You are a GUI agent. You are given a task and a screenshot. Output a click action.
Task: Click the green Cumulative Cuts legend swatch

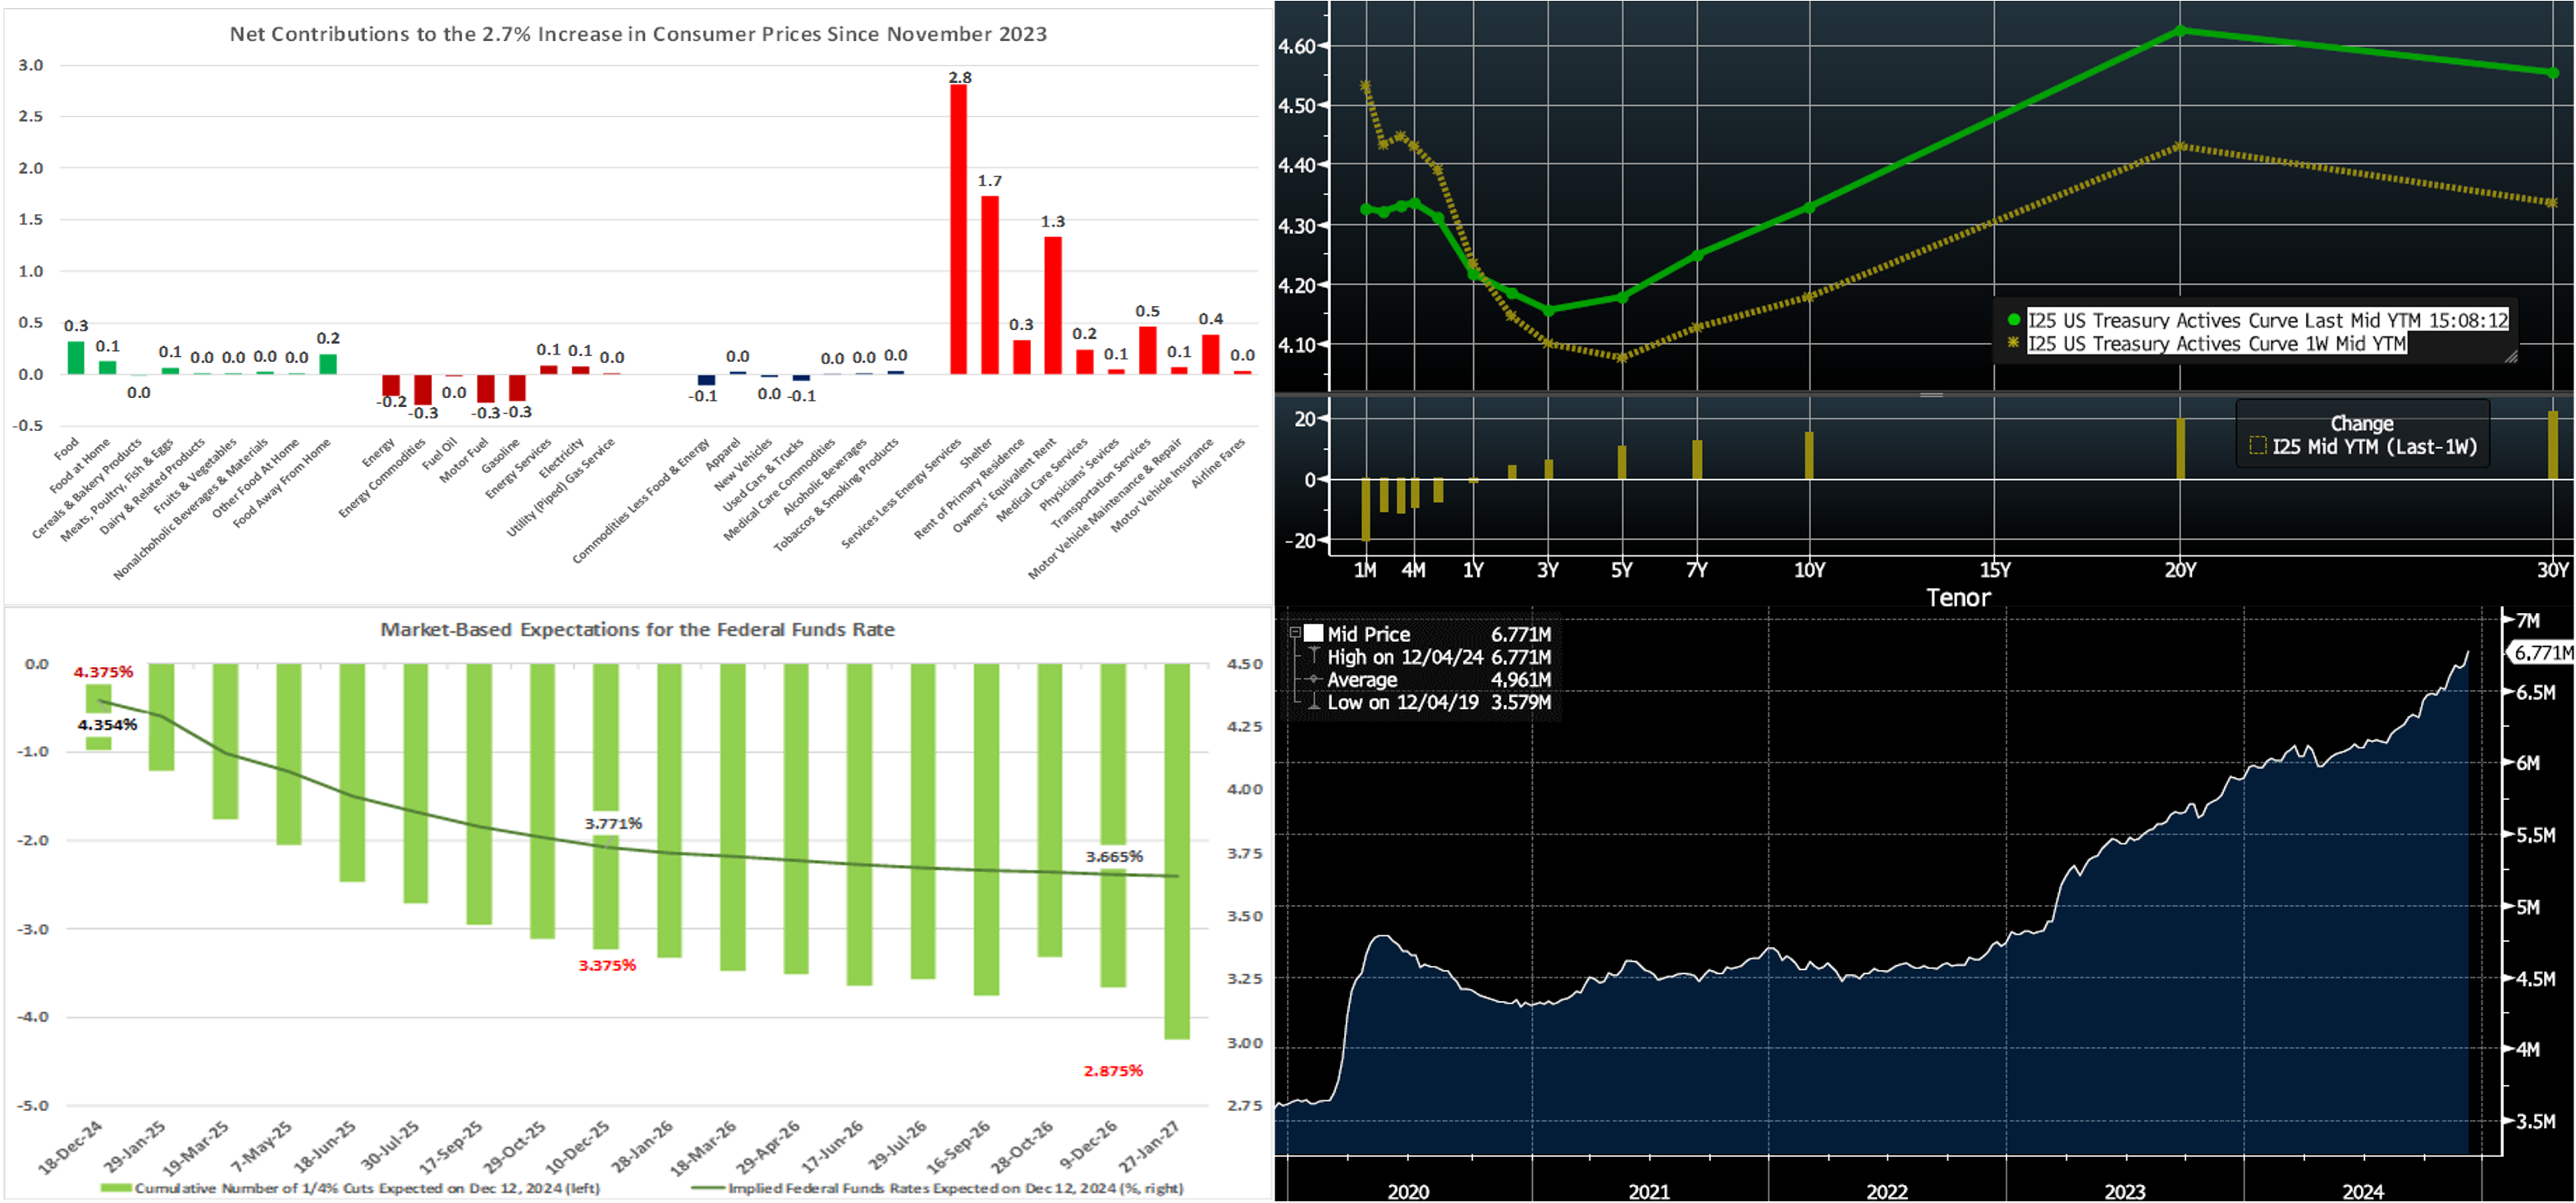pyautogui.click(x=116, y=1188)
